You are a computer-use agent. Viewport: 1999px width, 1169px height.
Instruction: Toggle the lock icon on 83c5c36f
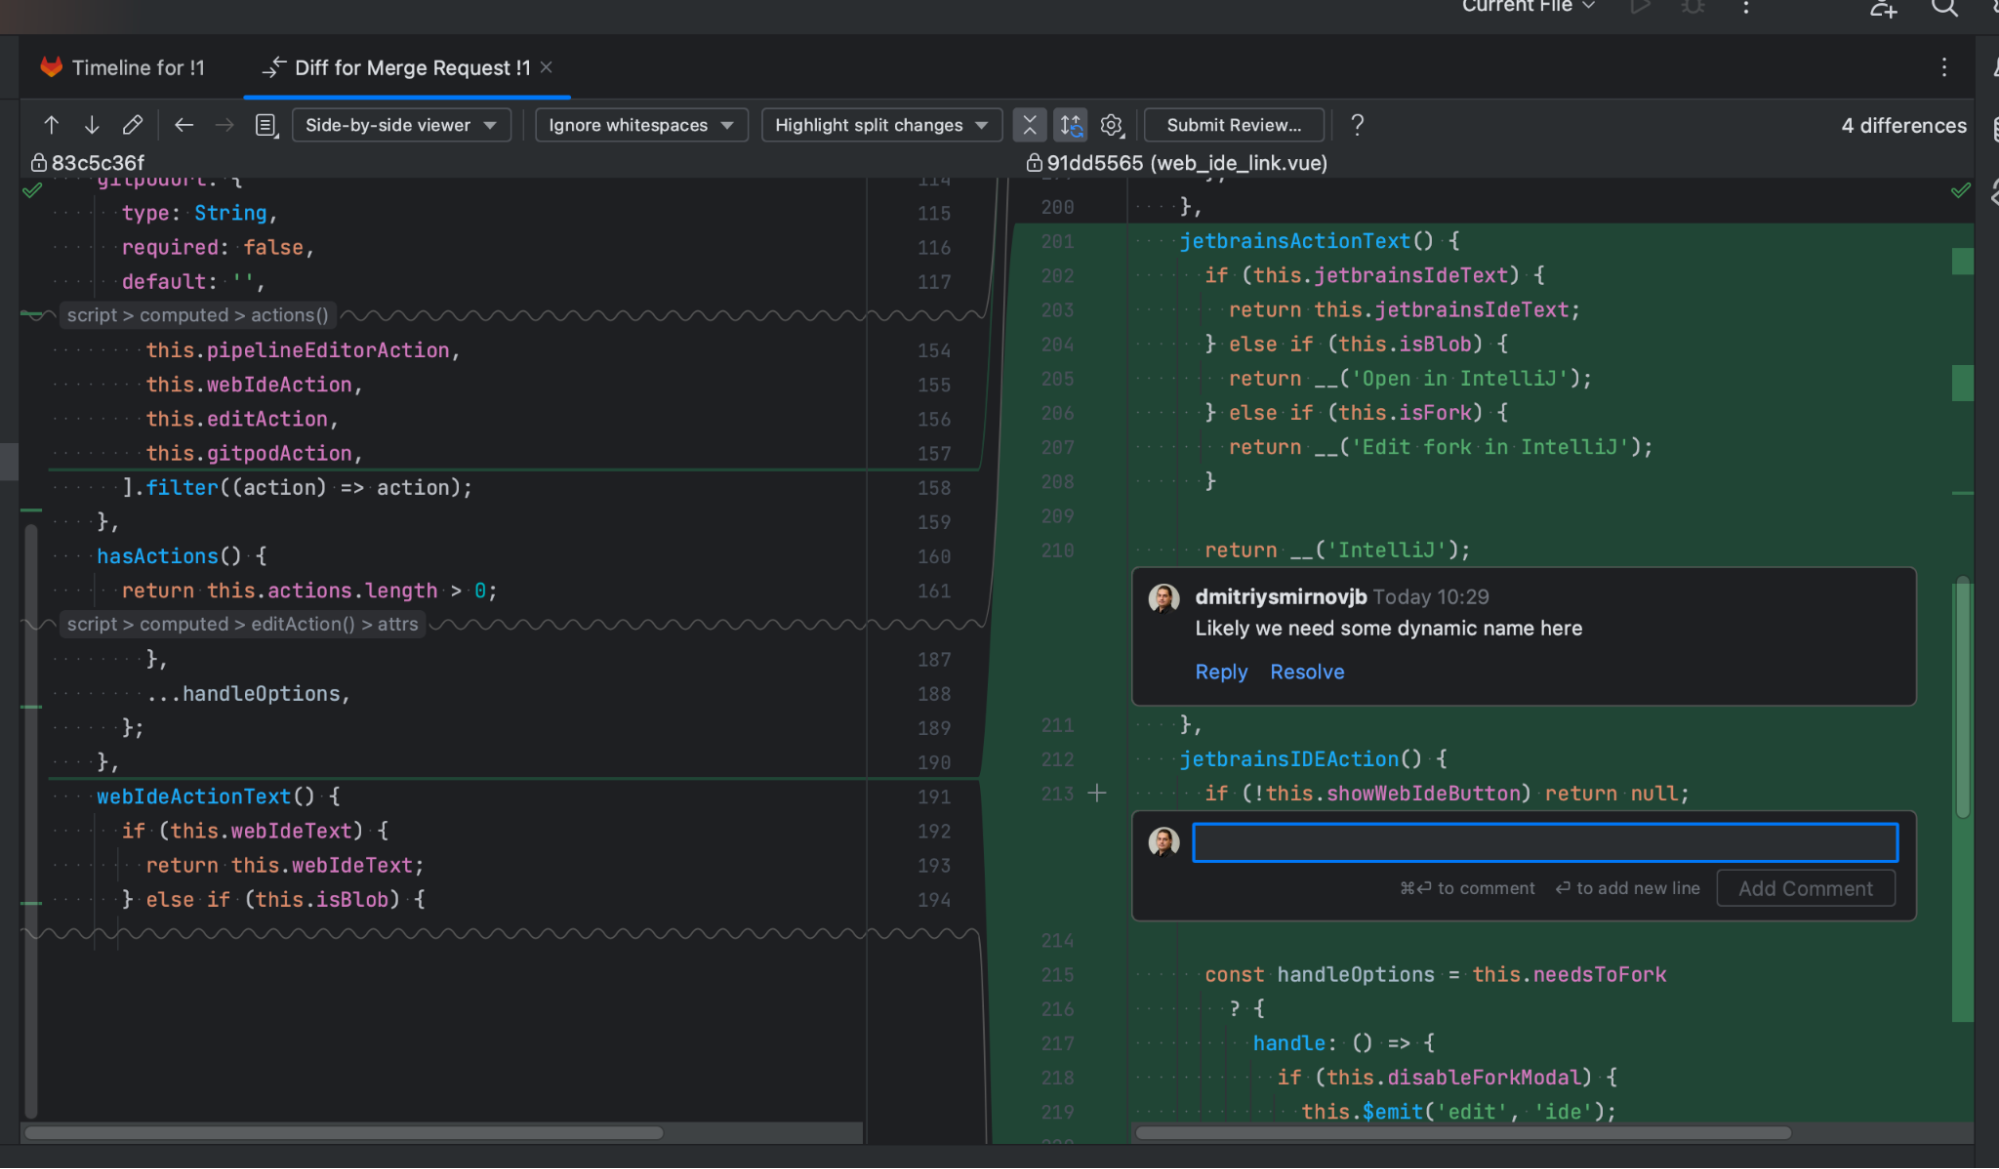click(36, 163)
